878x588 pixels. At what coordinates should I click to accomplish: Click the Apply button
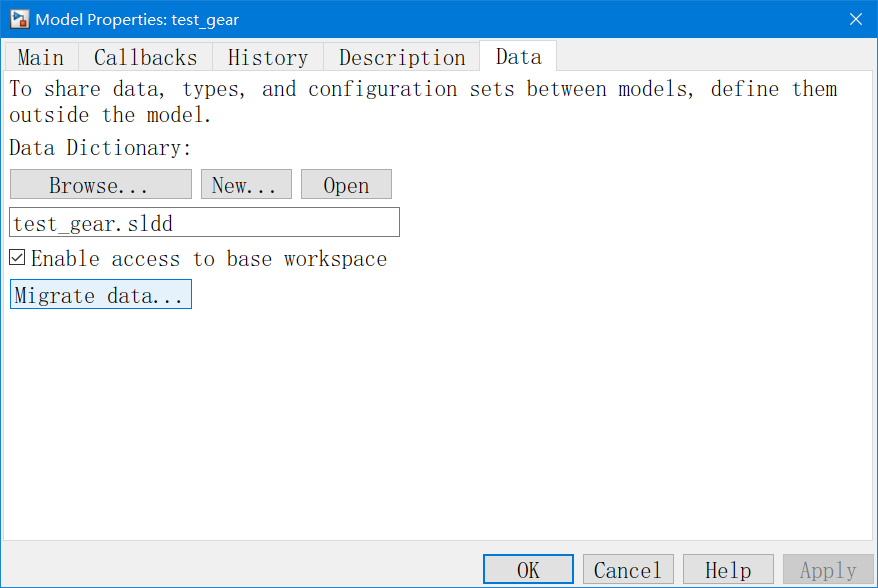tap(828, 570)
